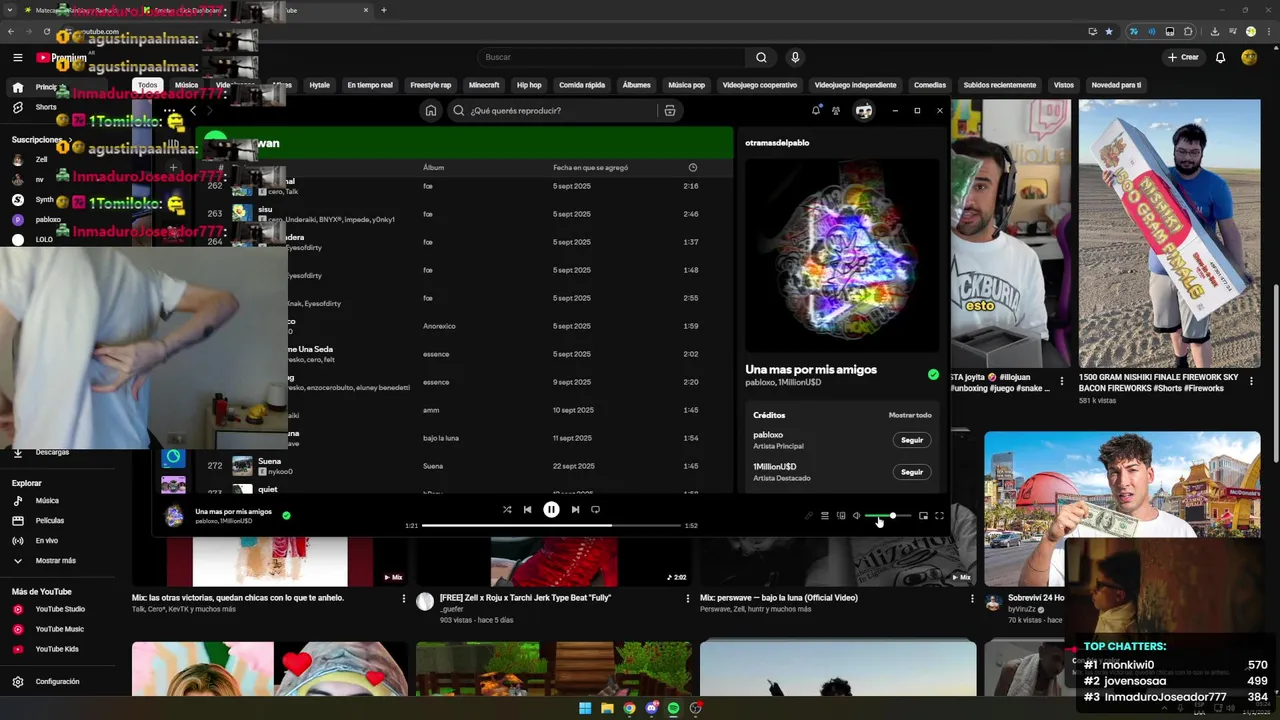Open Chrome extensions puzzle icon
Image resolution: width=1280 pixels, height=720 pixels.
pos(1188,31)
